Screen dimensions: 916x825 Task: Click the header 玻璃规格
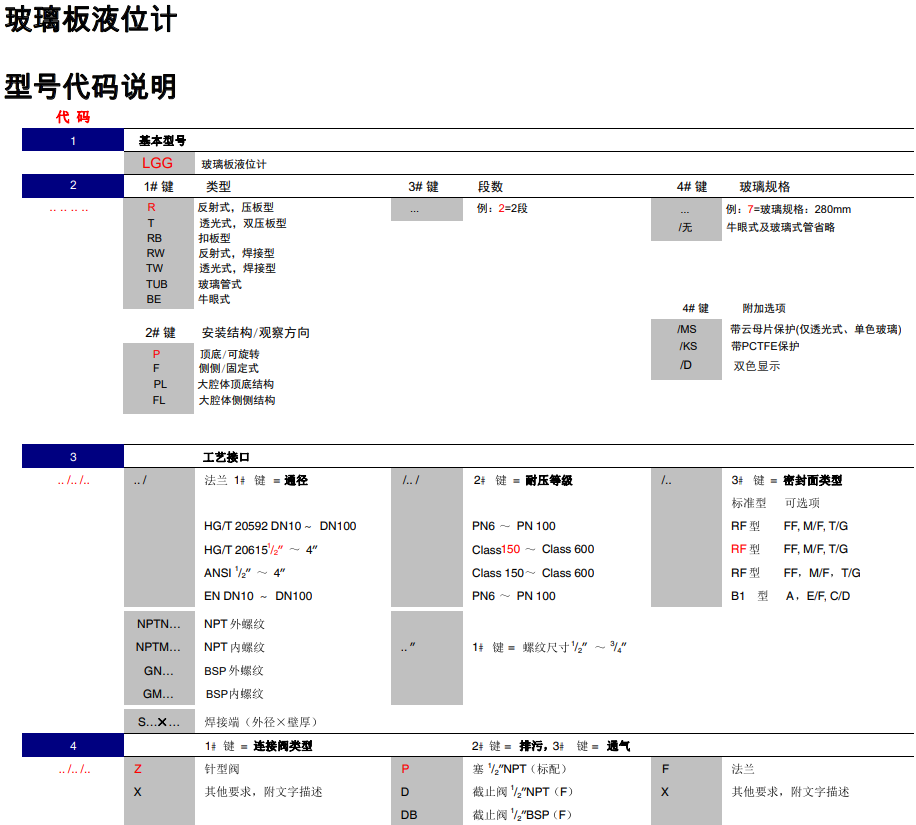pyautogui.click(x=765, y=186)
